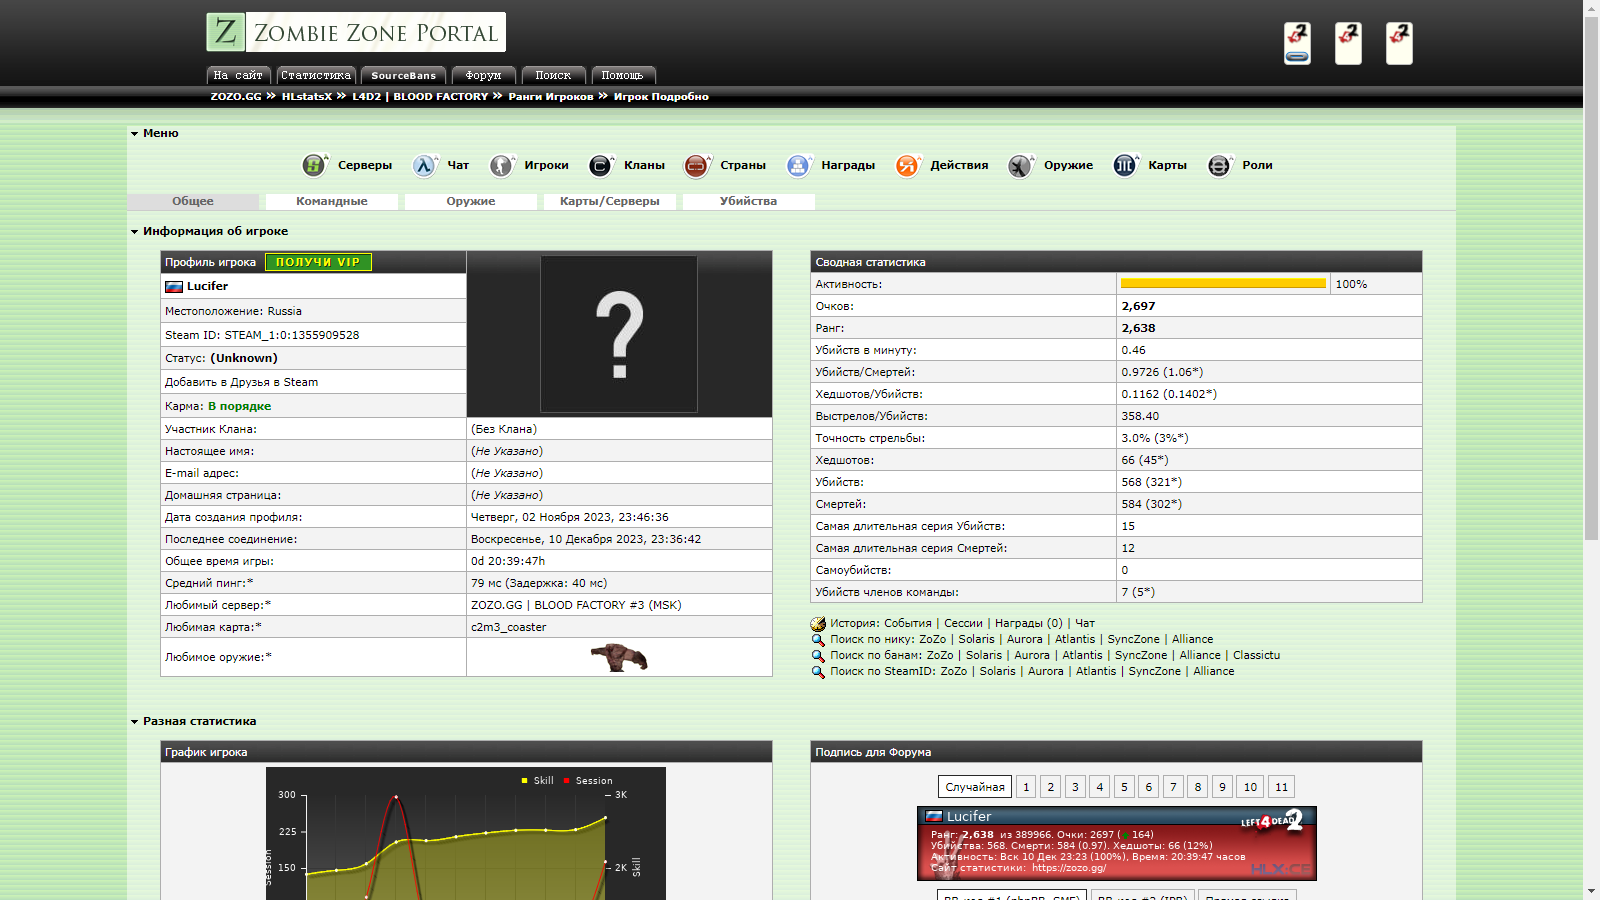This screenshot has height=900, width=1600.
Task: Click the Карты icon in menu
Action: click(1125, 165)
